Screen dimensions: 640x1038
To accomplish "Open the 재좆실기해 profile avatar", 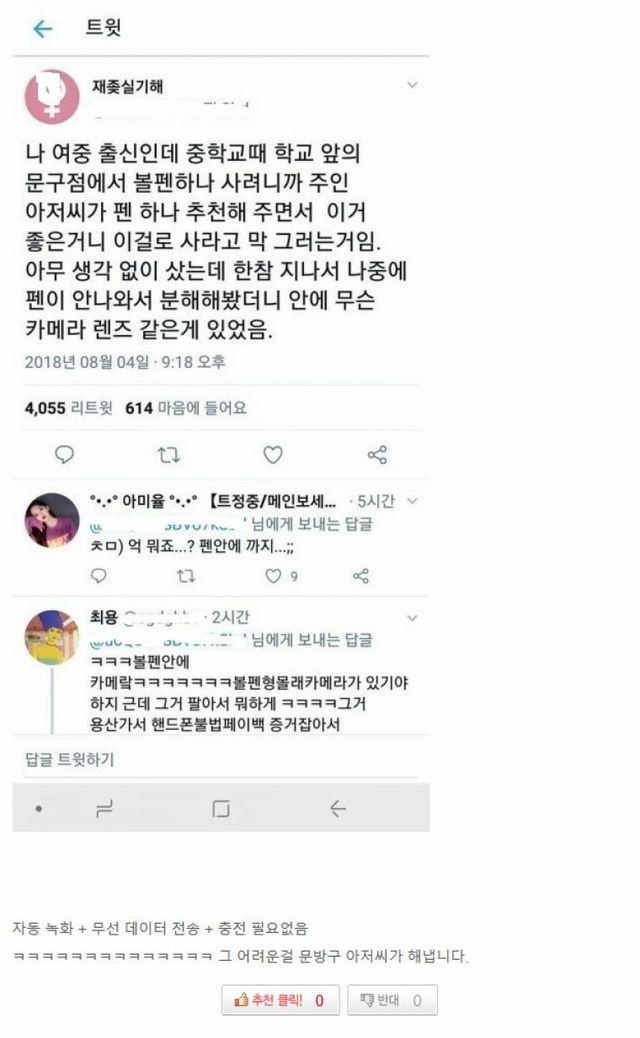I will click(52, 97).
